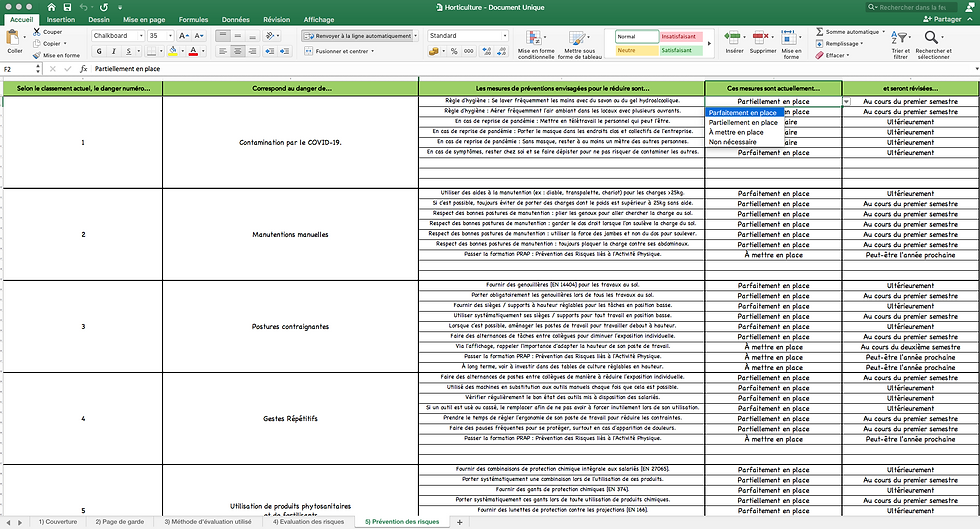Apply the Satisfaisant green cell style
This screenshot has width=980, height=529.
682,50
